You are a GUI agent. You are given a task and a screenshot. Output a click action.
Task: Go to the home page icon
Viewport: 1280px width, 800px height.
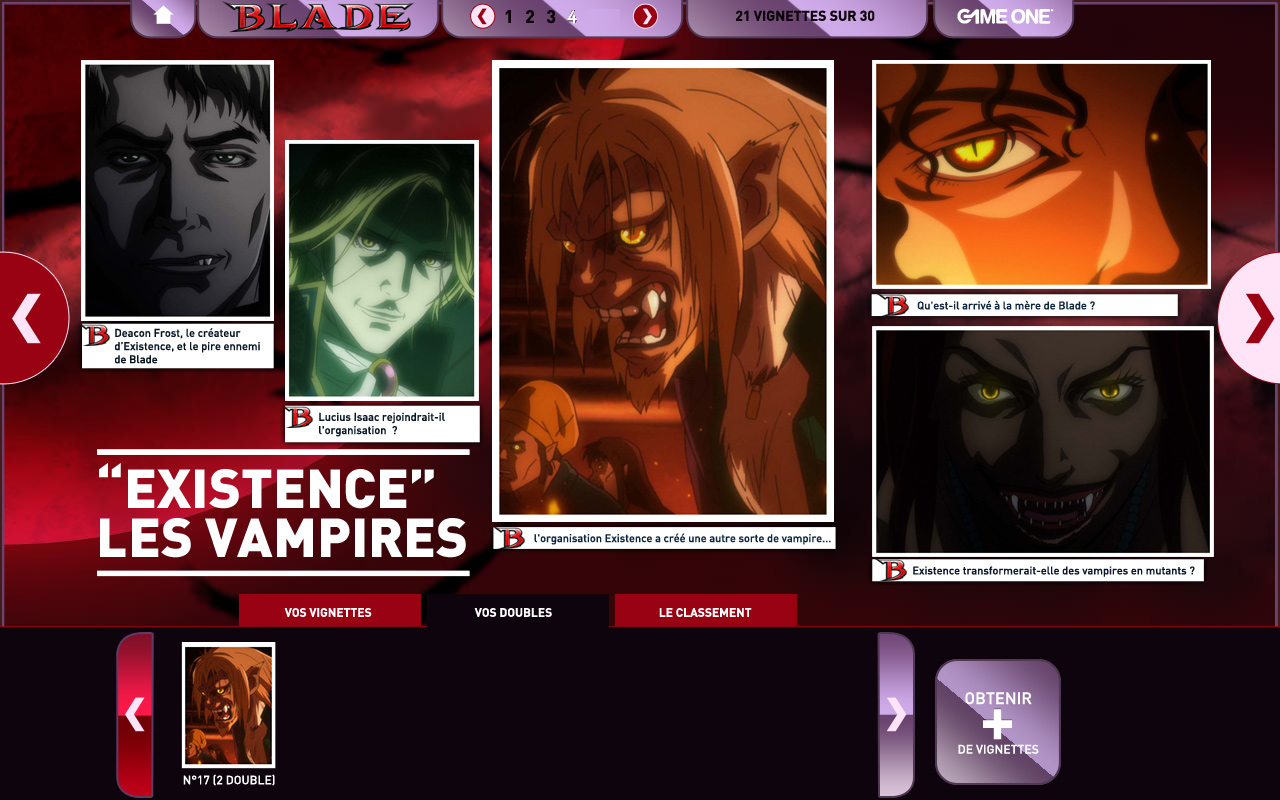[x=163, y=17]
